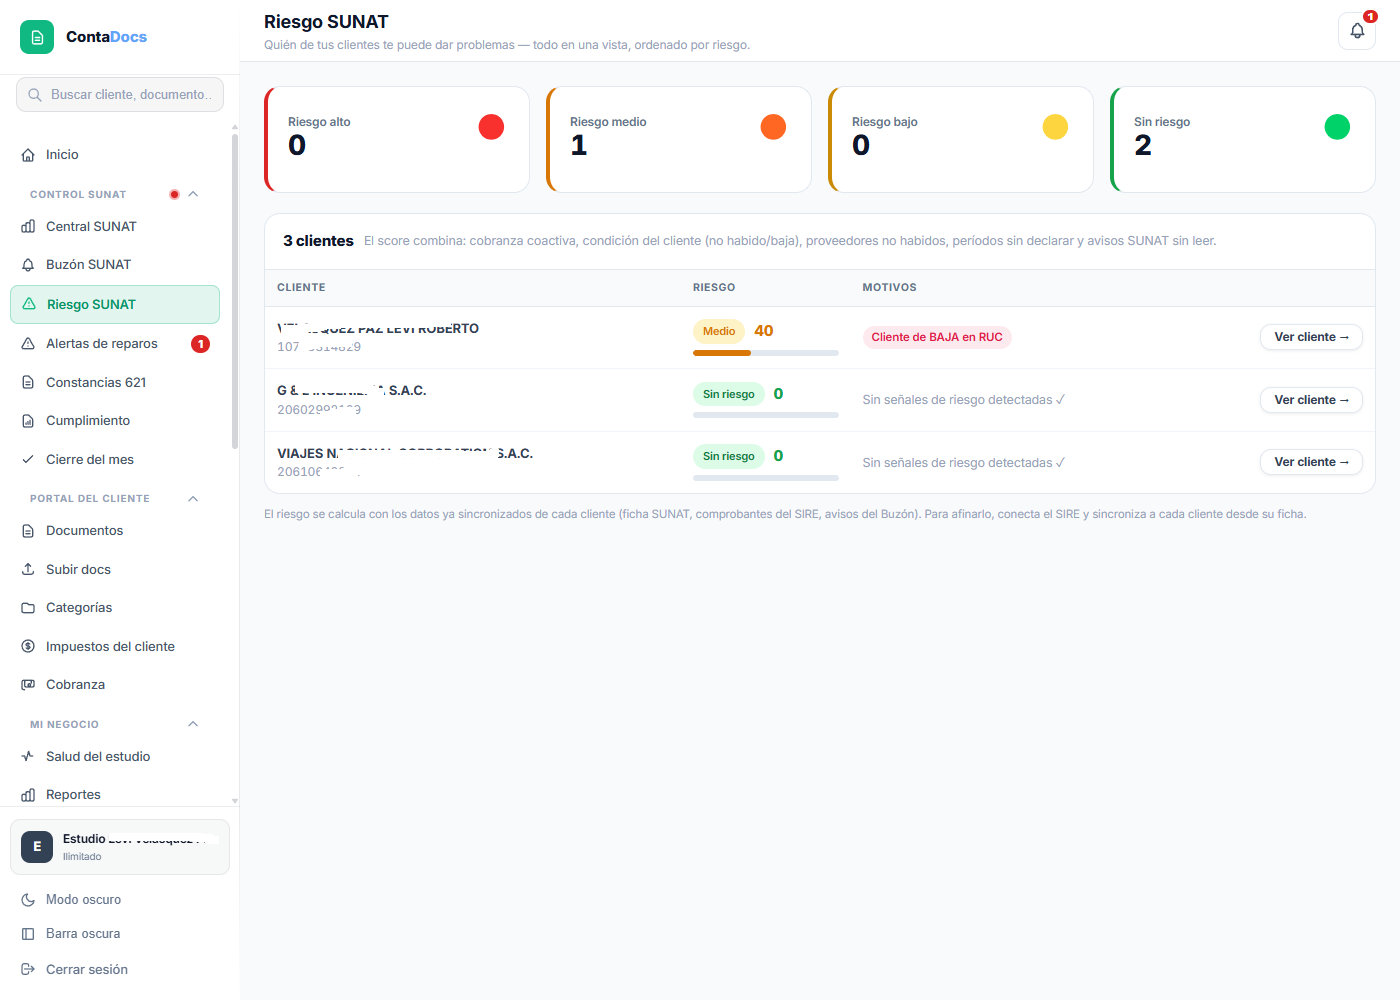Viewport: 1400px width, 1000px height.
Task: Collapse the PORTAL DEL CLIENTE section
Action: (193, 499)
